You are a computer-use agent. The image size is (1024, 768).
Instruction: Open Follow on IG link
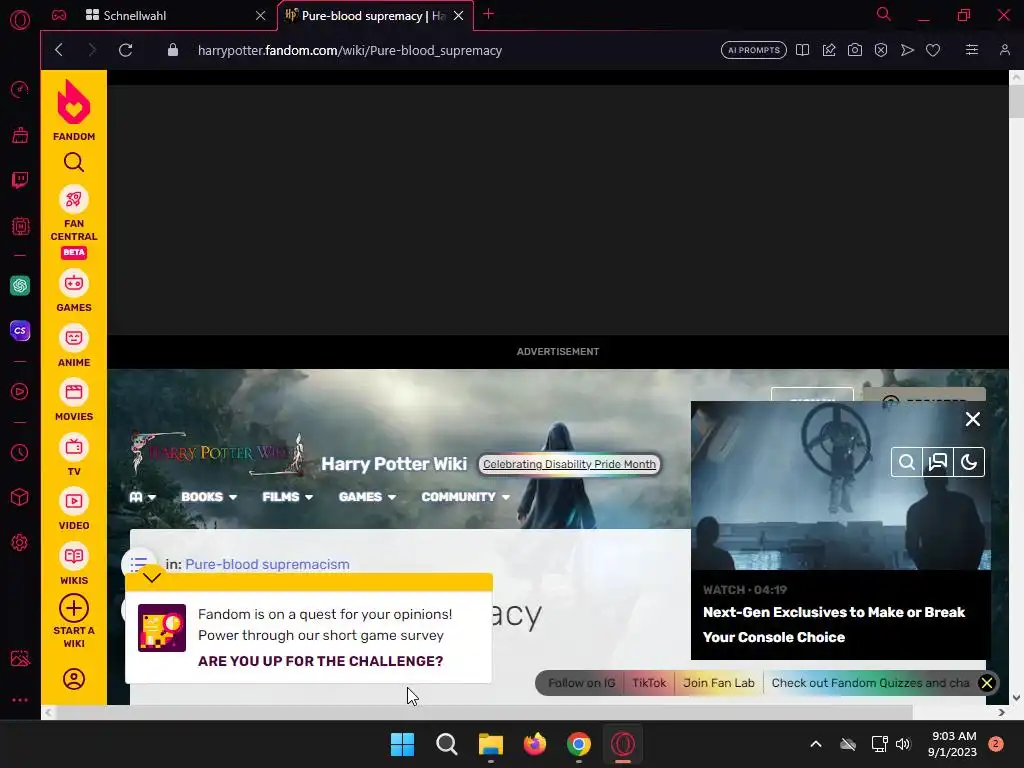point(581,683)
